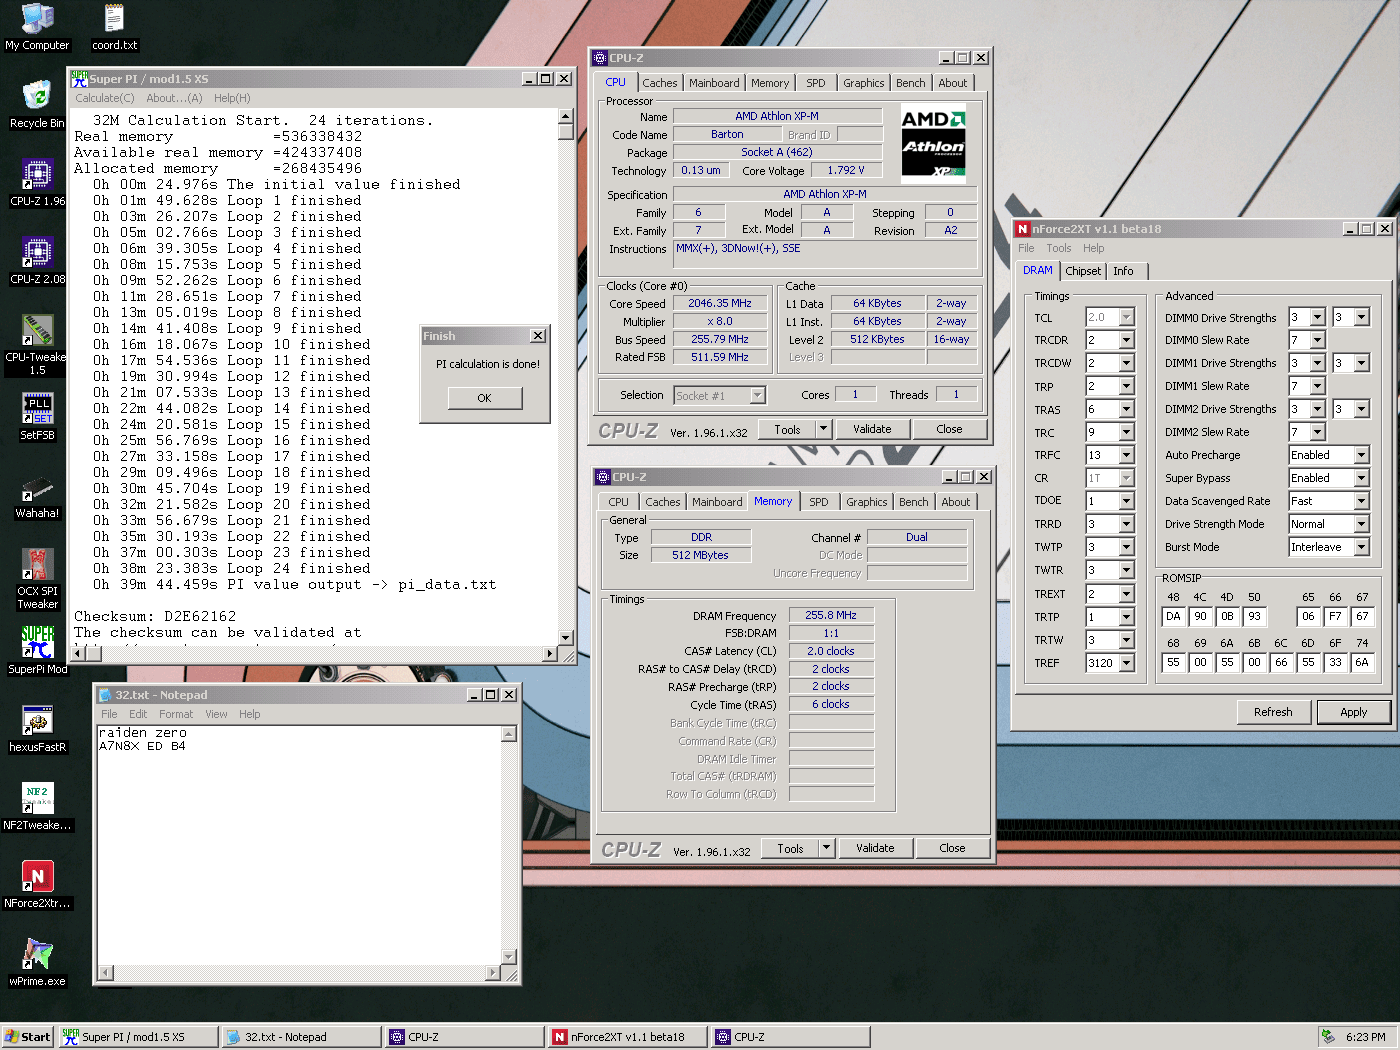Viewport: 1400px width, 1050px height.
Task: Open the coord.txt file icon
Action: click(114, 20)
